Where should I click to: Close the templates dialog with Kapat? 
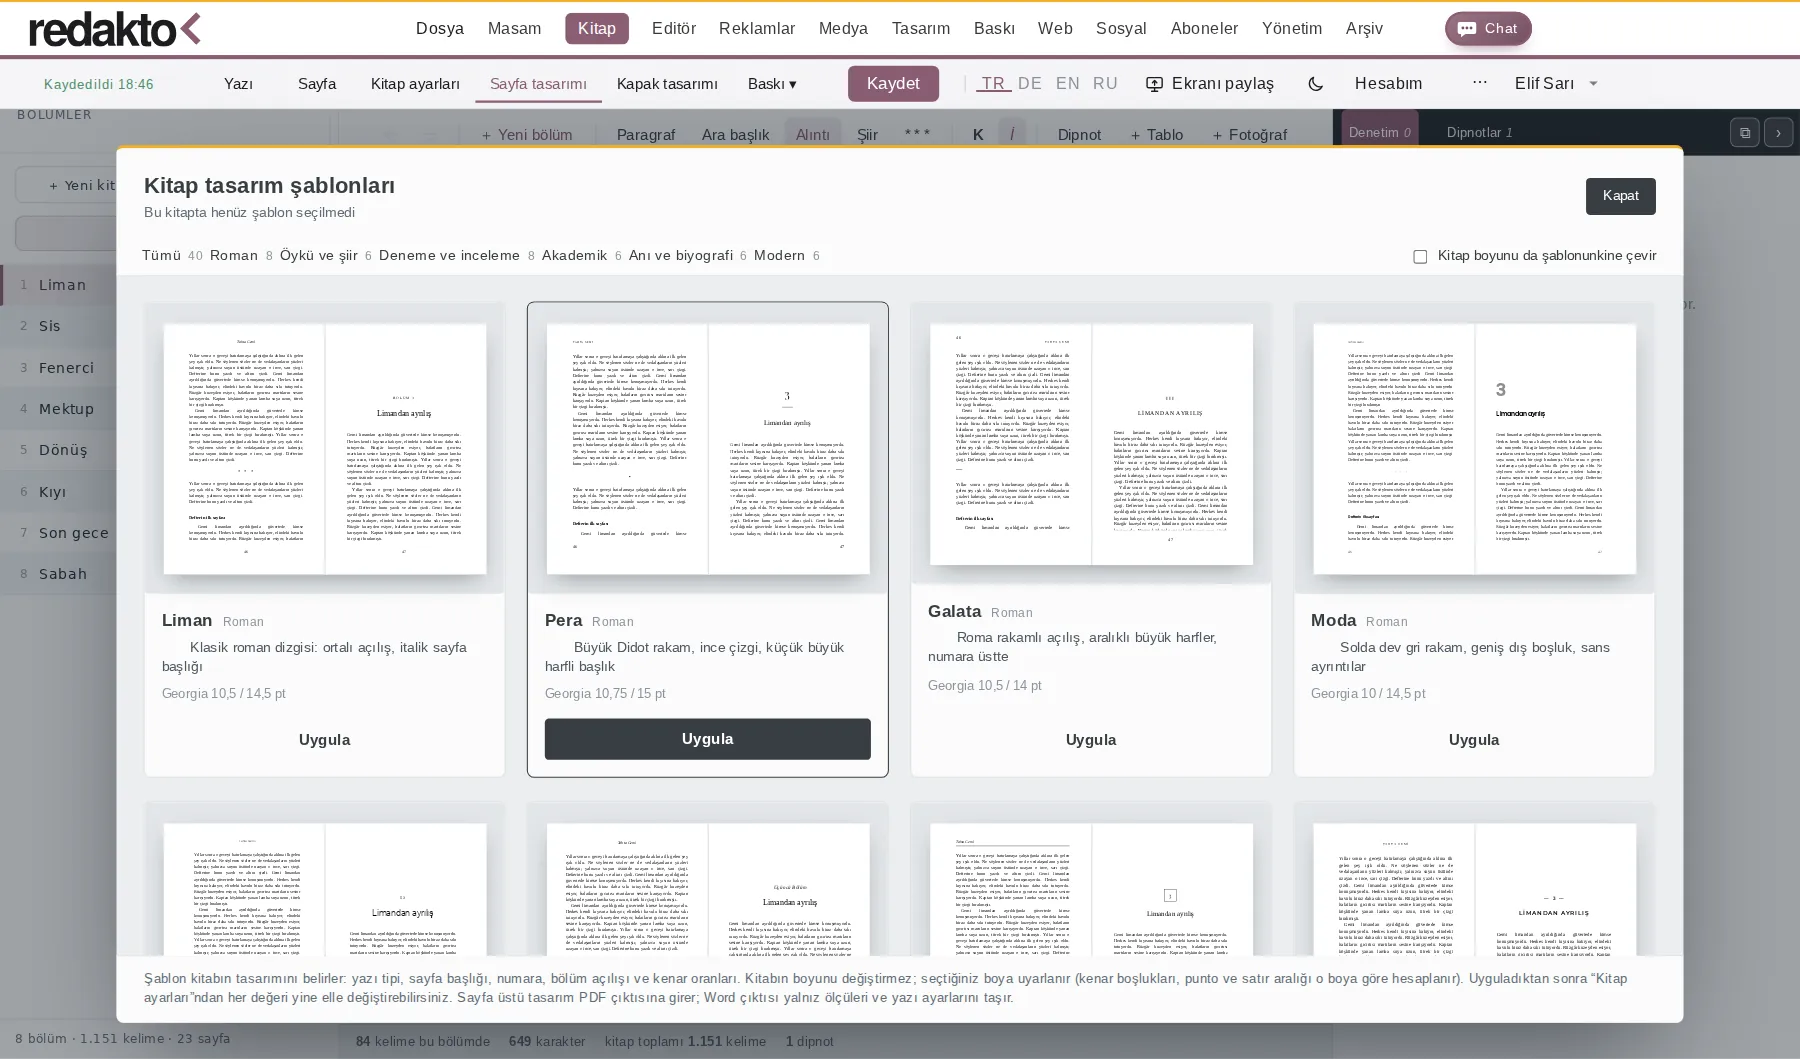[1621, 196]
